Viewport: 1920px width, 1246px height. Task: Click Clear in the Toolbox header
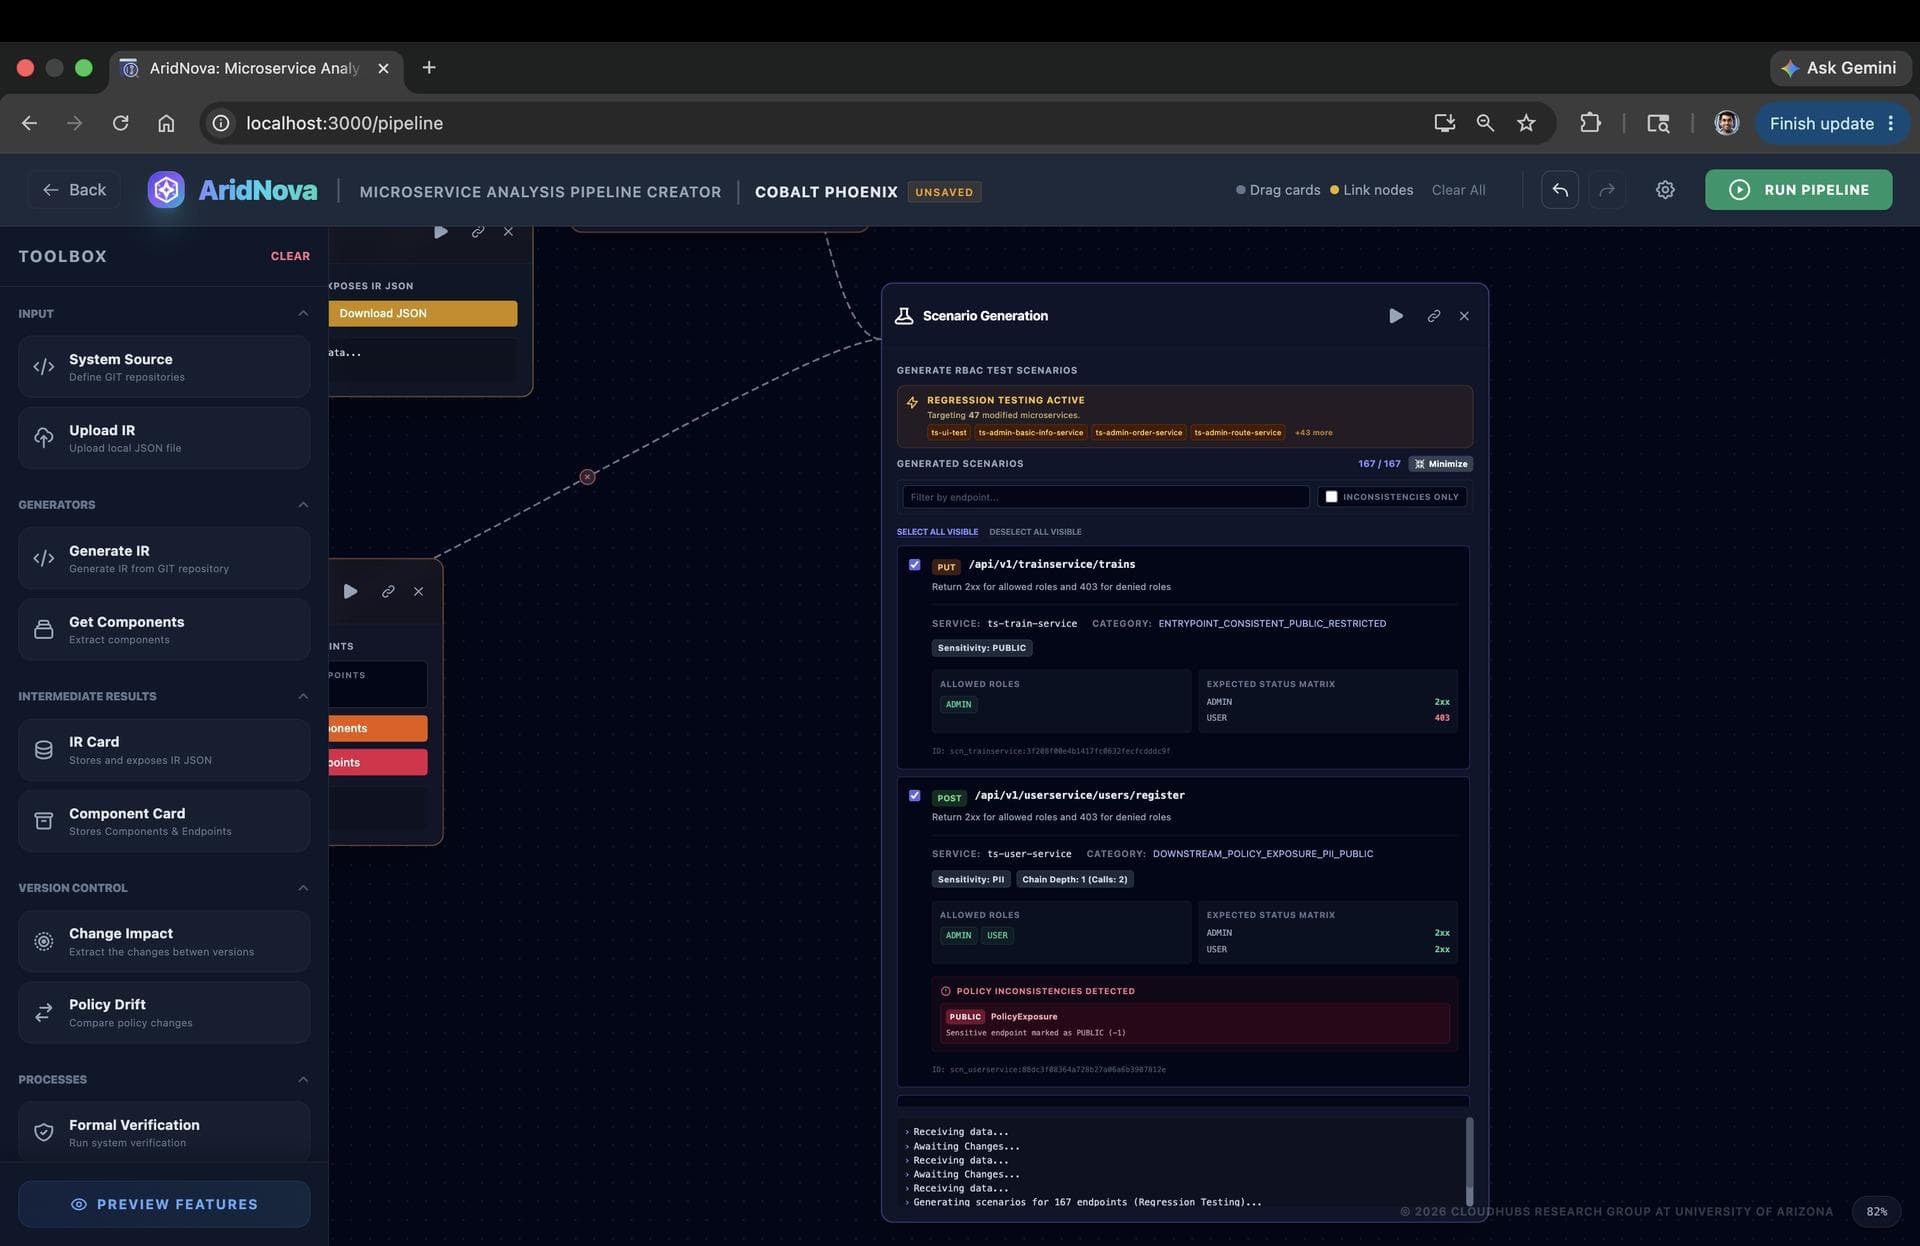[x=290, y=257]
